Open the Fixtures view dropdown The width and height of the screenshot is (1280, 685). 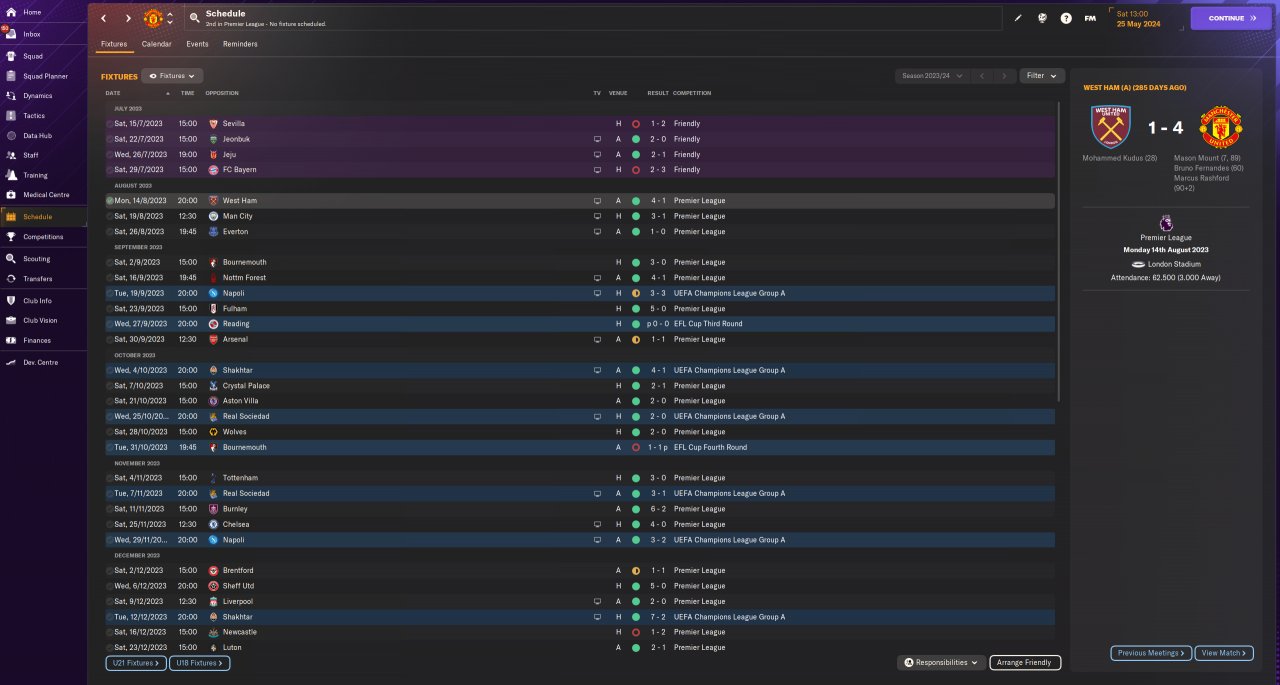click(172, 76)
